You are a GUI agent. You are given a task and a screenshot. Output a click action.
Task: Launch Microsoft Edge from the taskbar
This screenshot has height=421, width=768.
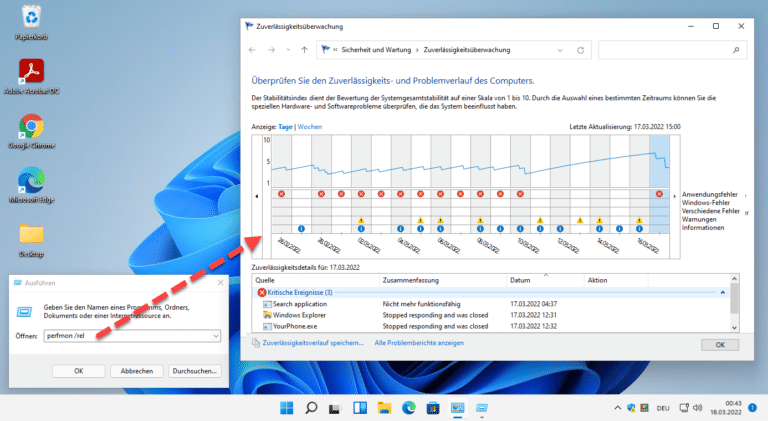(409, 408)
